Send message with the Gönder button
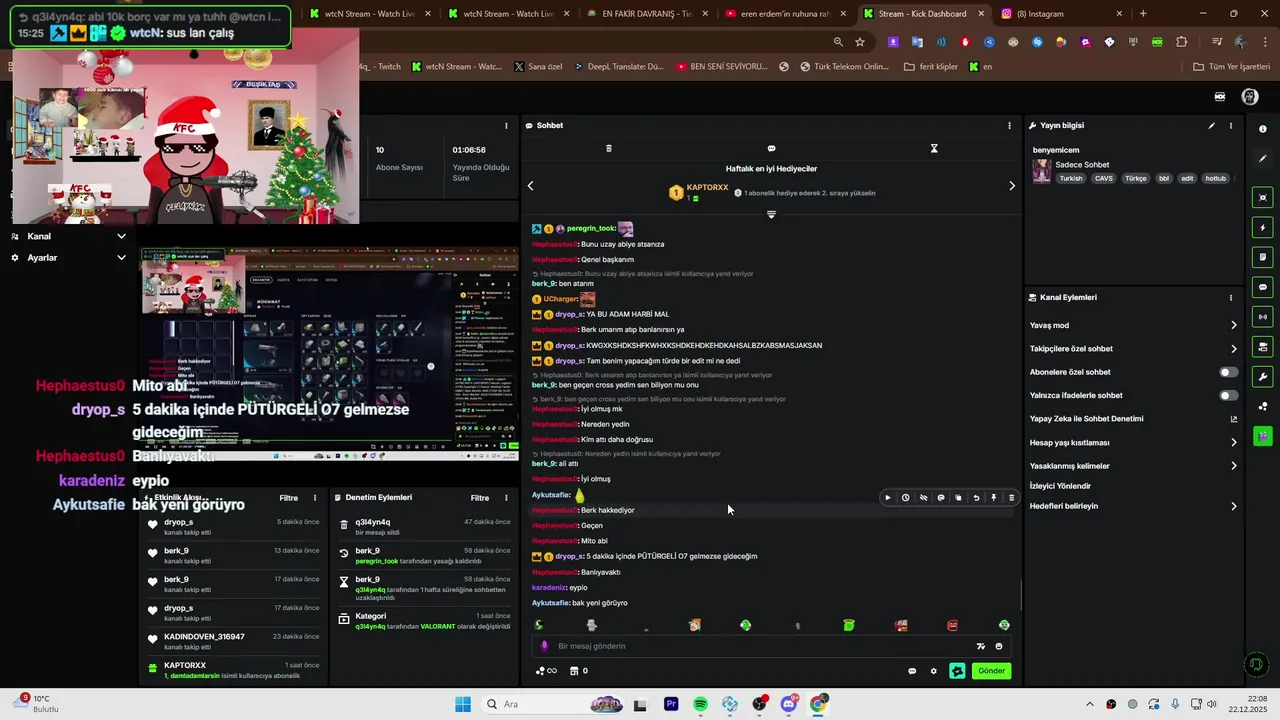 [991, 671]
